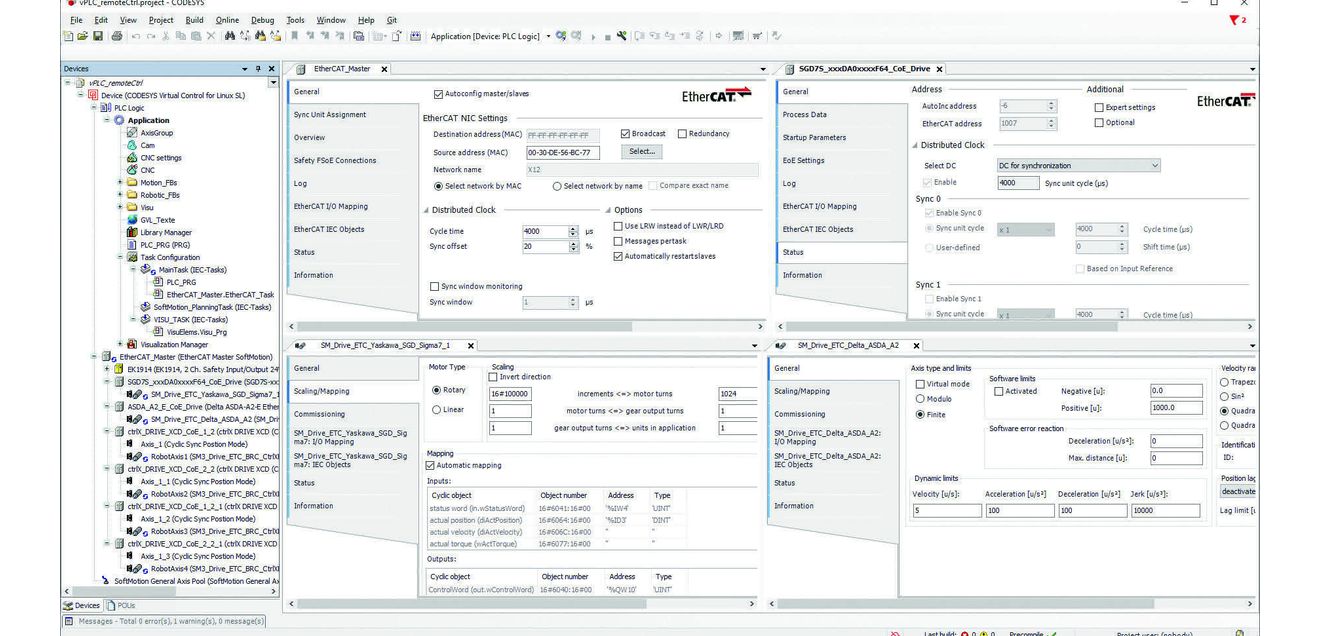Enable the Redundancy checkbox
This screenshot has width=1320, height=636.
[x=682, y=133]
